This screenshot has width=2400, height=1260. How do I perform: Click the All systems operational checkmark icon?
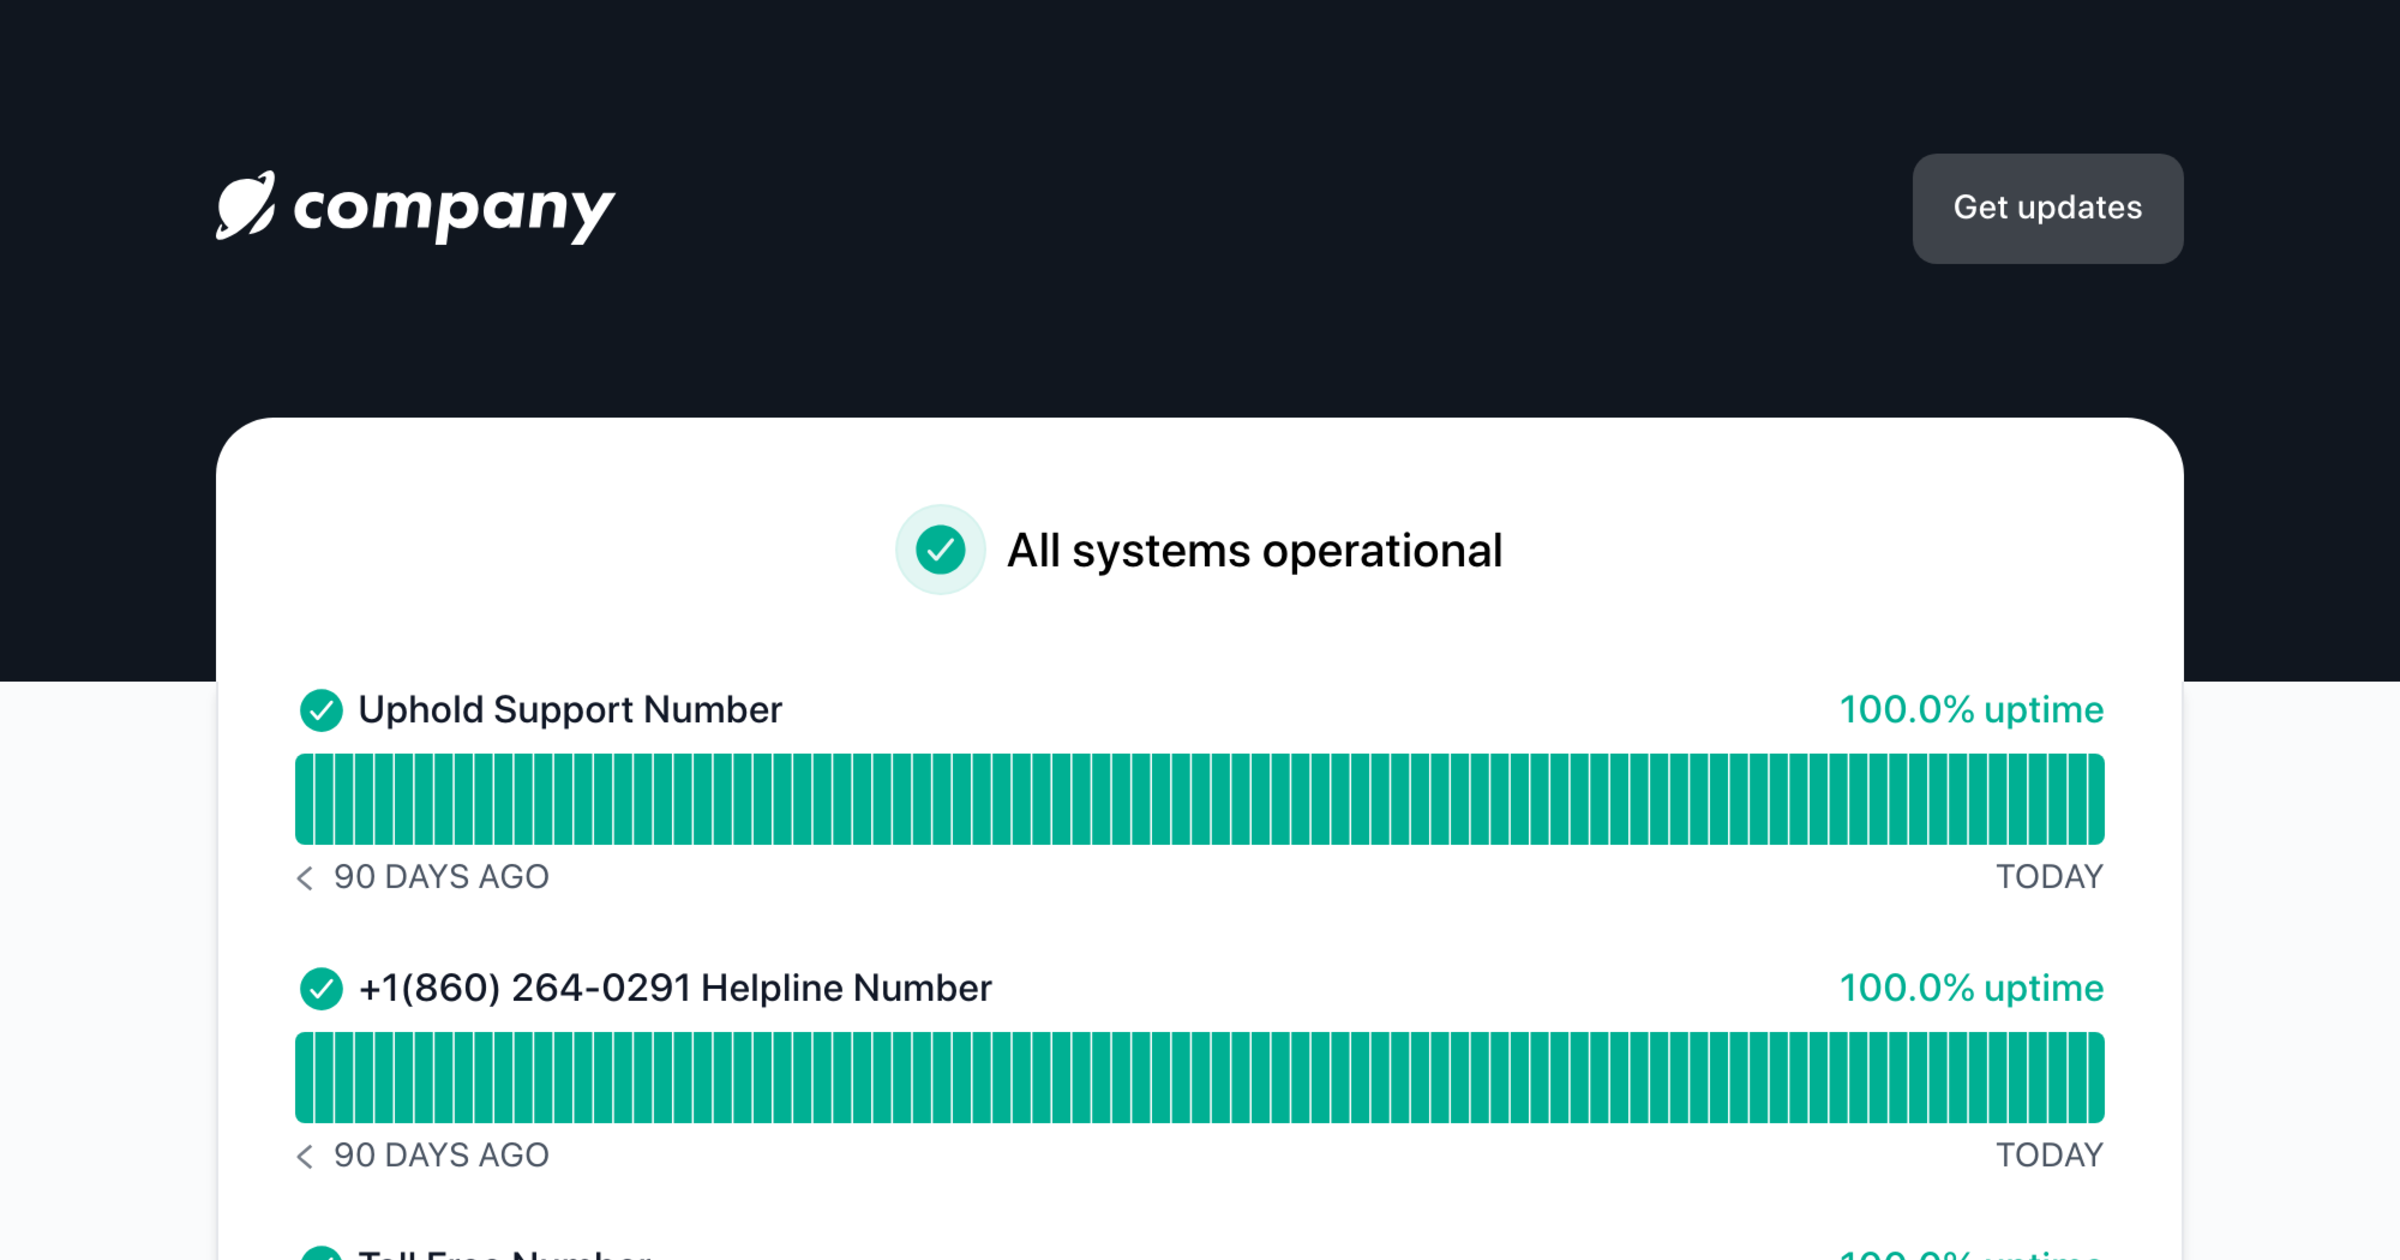click(x=939, y=549)
